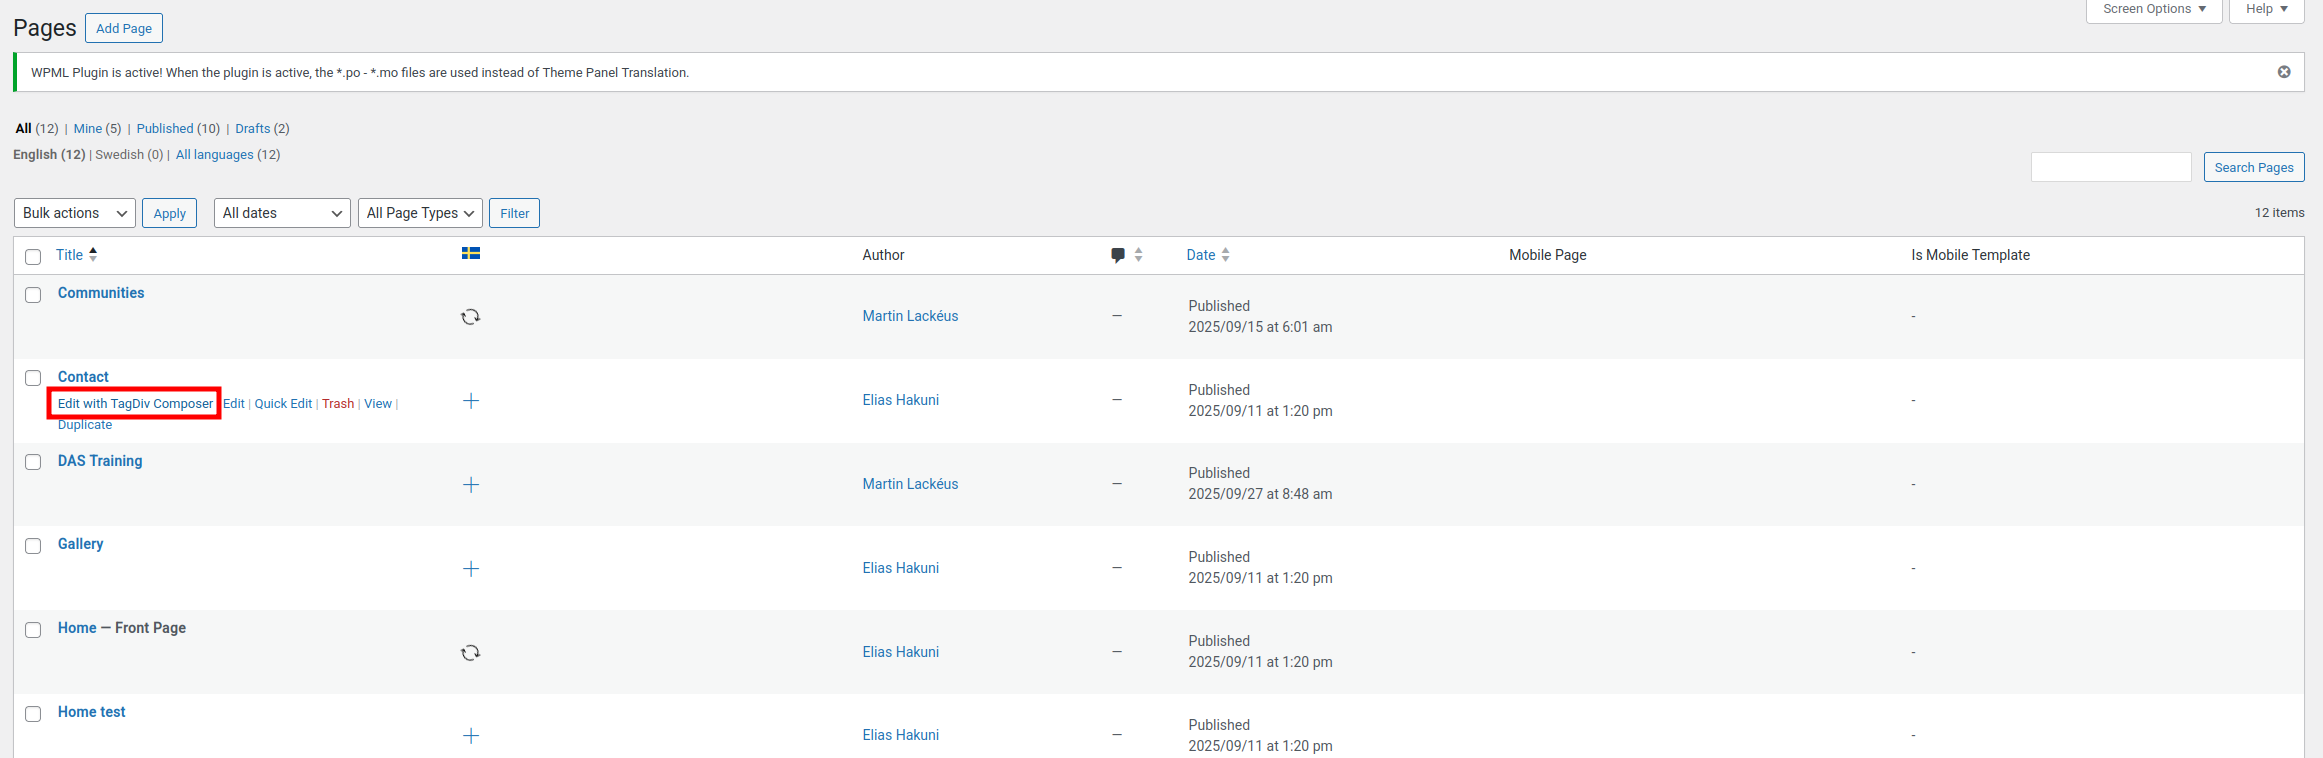Check the Communities page checkbox
The image size is (2323, 758).
(x=33, y=295)
